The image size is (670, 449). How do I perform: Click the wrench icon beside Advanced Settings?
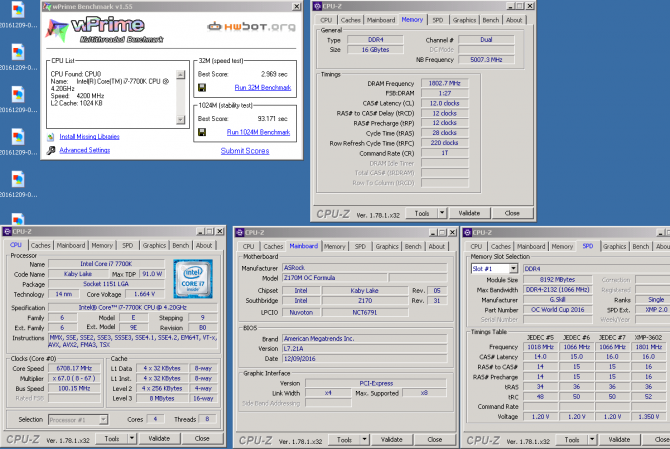click(x=51, y=150)
